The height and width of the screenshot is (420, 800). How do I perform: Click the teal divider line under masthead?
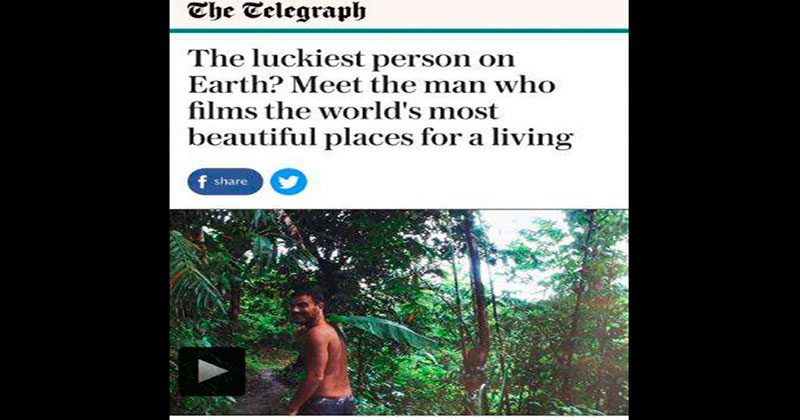coord(399,31)
